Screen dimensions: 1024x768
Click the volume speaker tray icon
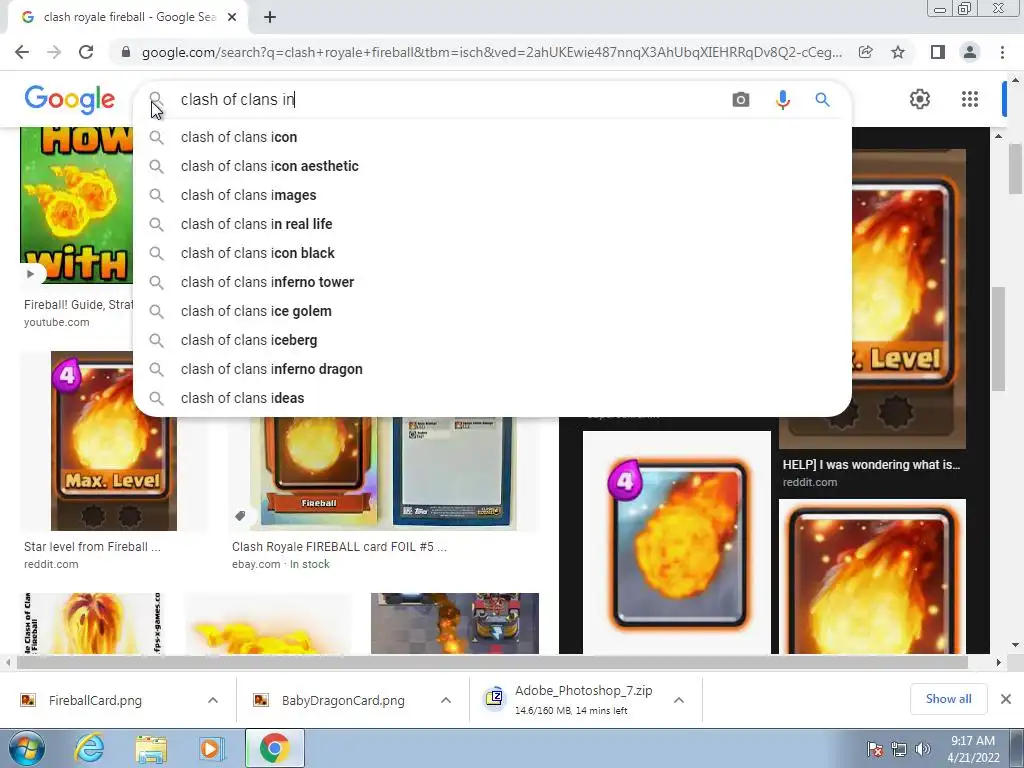point(923,749)
